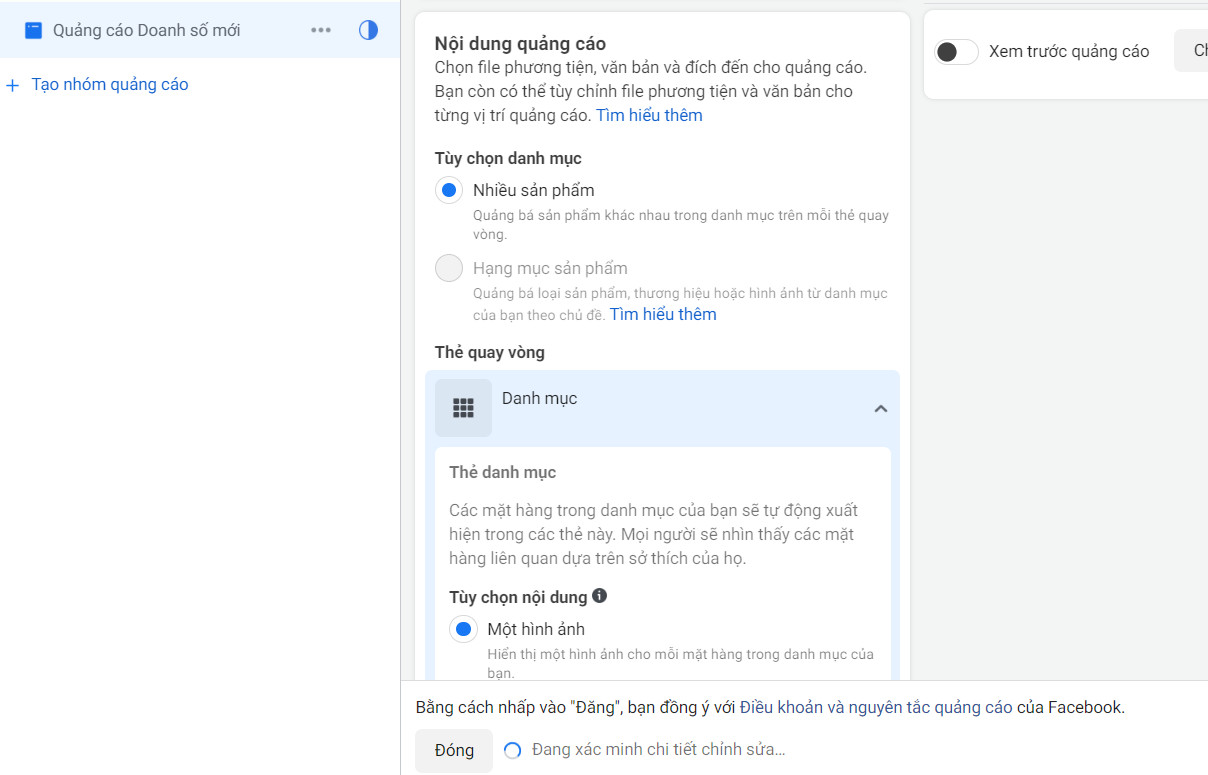The width and height of the screenshot is (1208, 775).
Task: Click the loading spinner next to Đang xác minh
Action: point(513,750)
